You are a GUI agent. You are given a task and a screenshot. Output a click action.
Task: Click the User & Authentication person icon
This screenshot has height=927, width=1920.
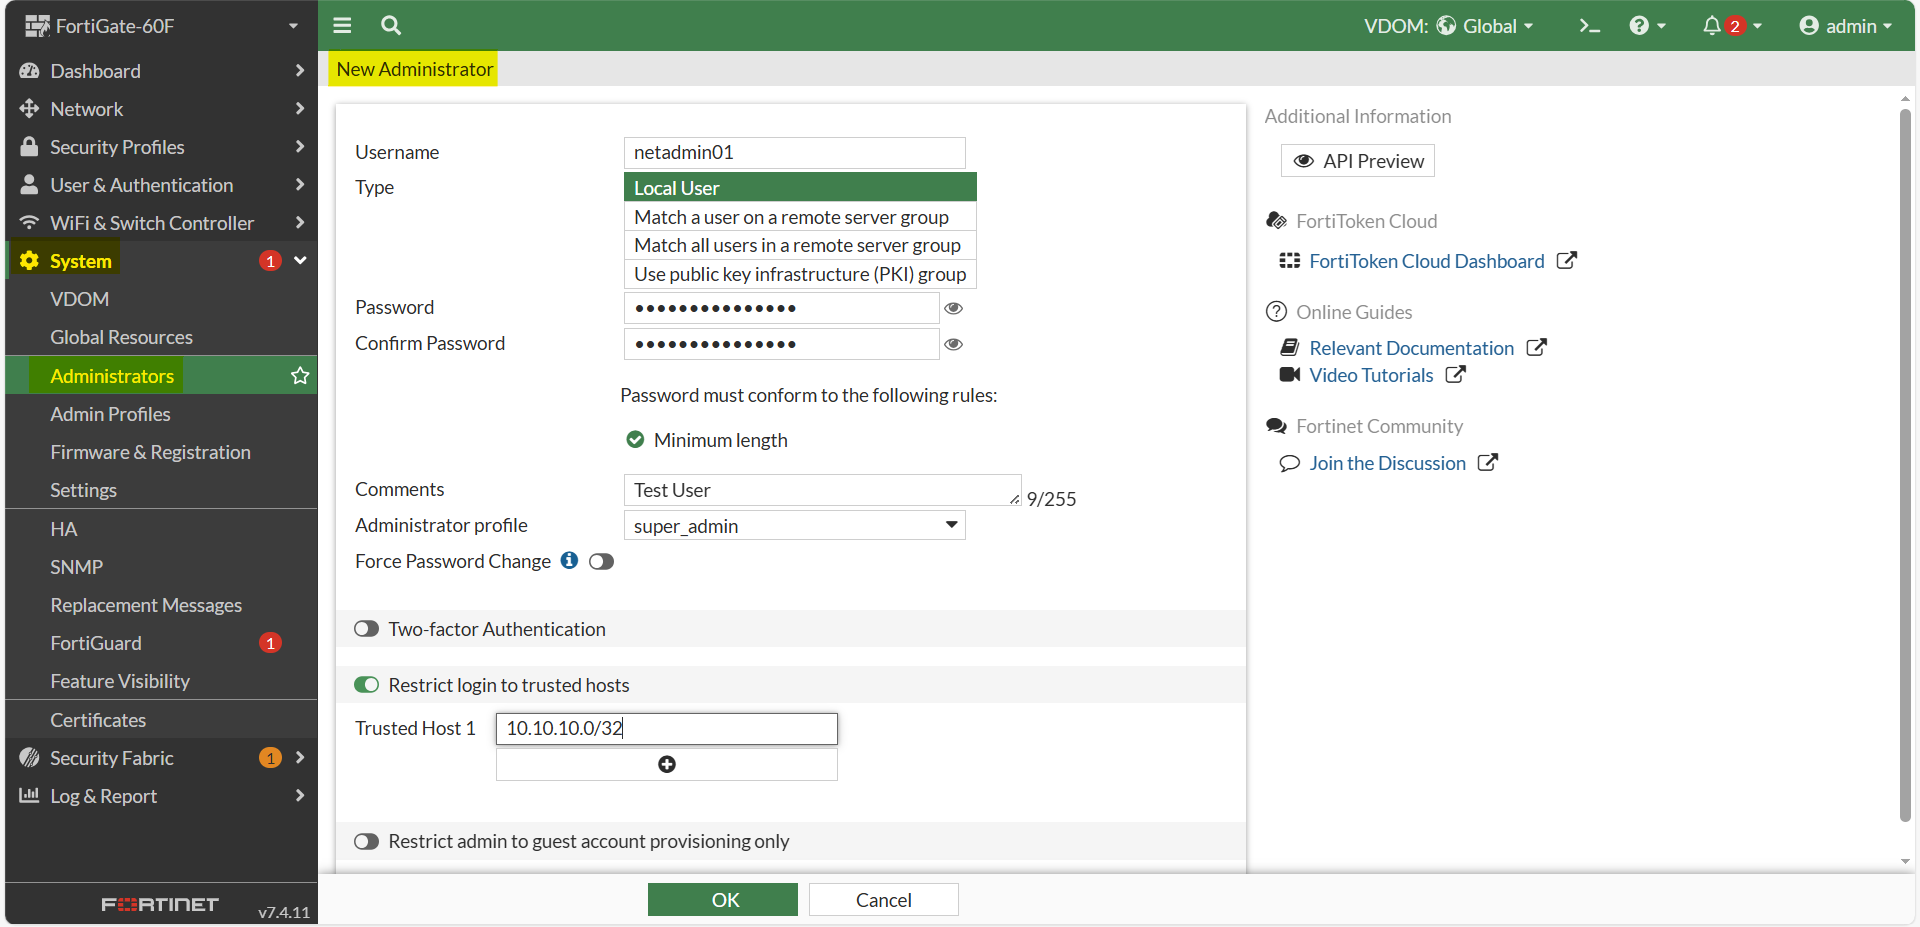coord(29,185)
